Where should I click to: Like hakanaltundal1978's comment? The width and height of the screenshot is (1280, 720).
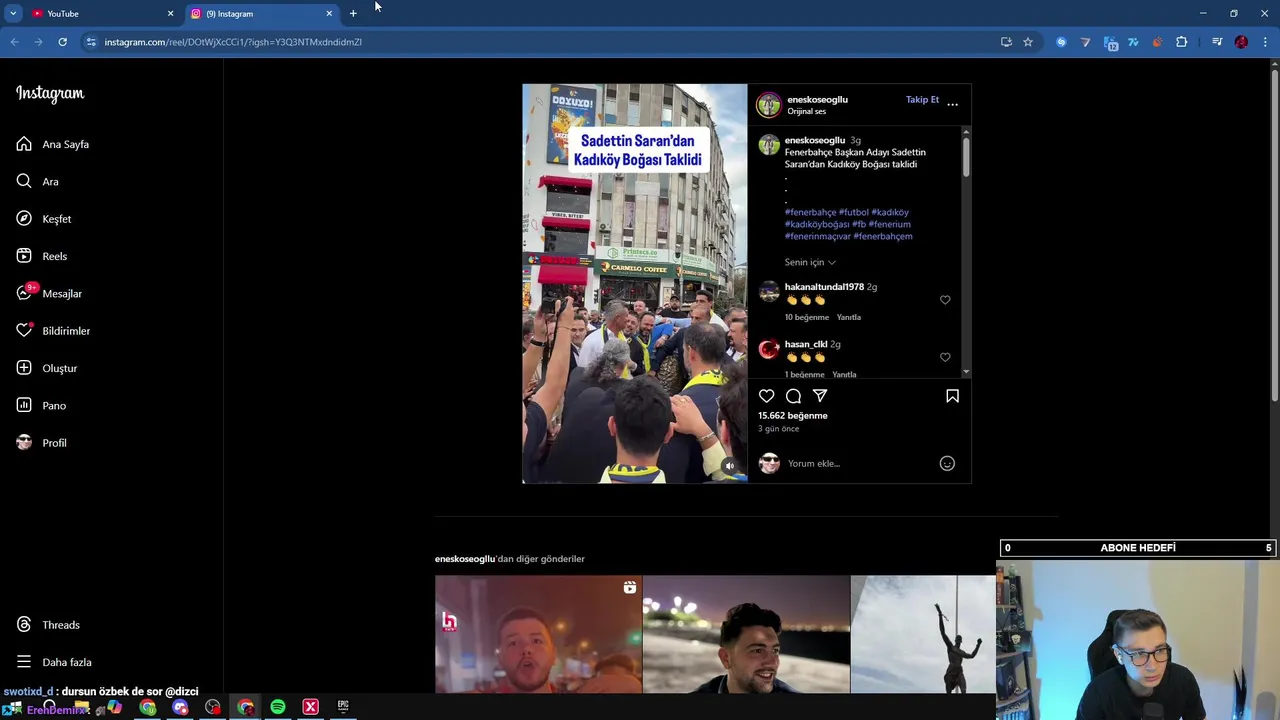click(x=945, y=300)
